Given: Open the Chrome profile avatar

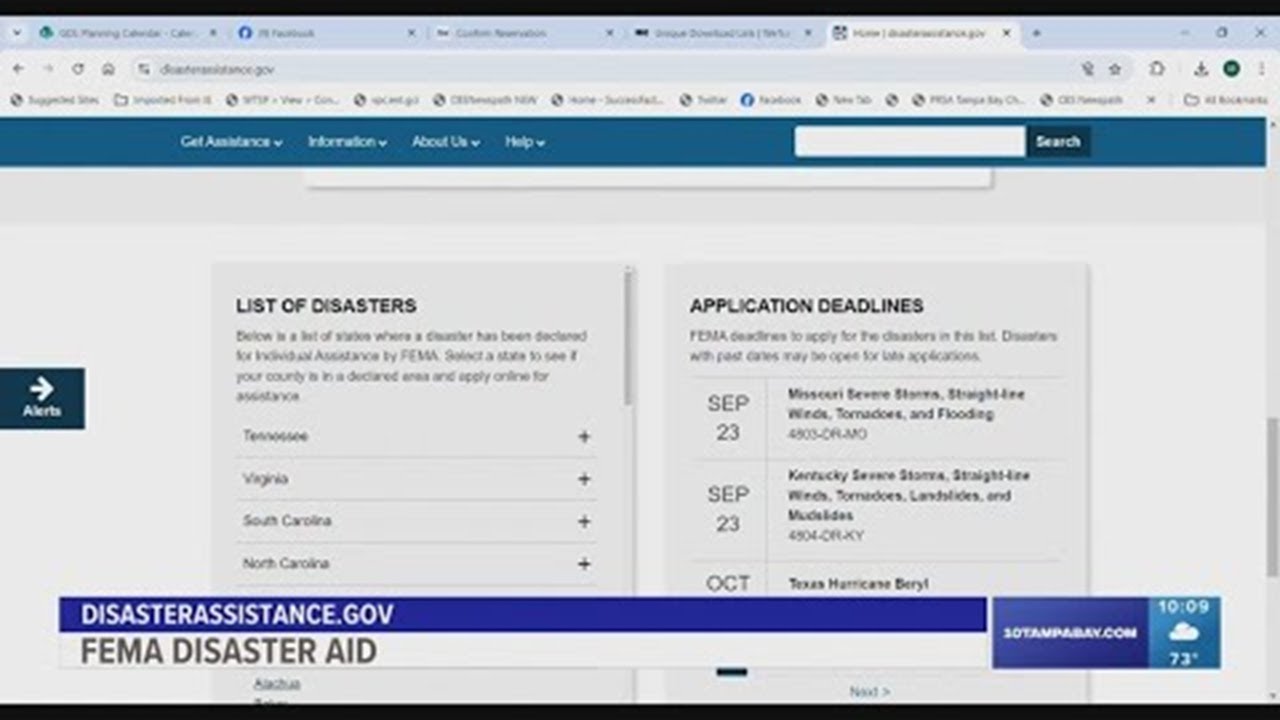Looking at the screenshot, I should coord(1231,69).
